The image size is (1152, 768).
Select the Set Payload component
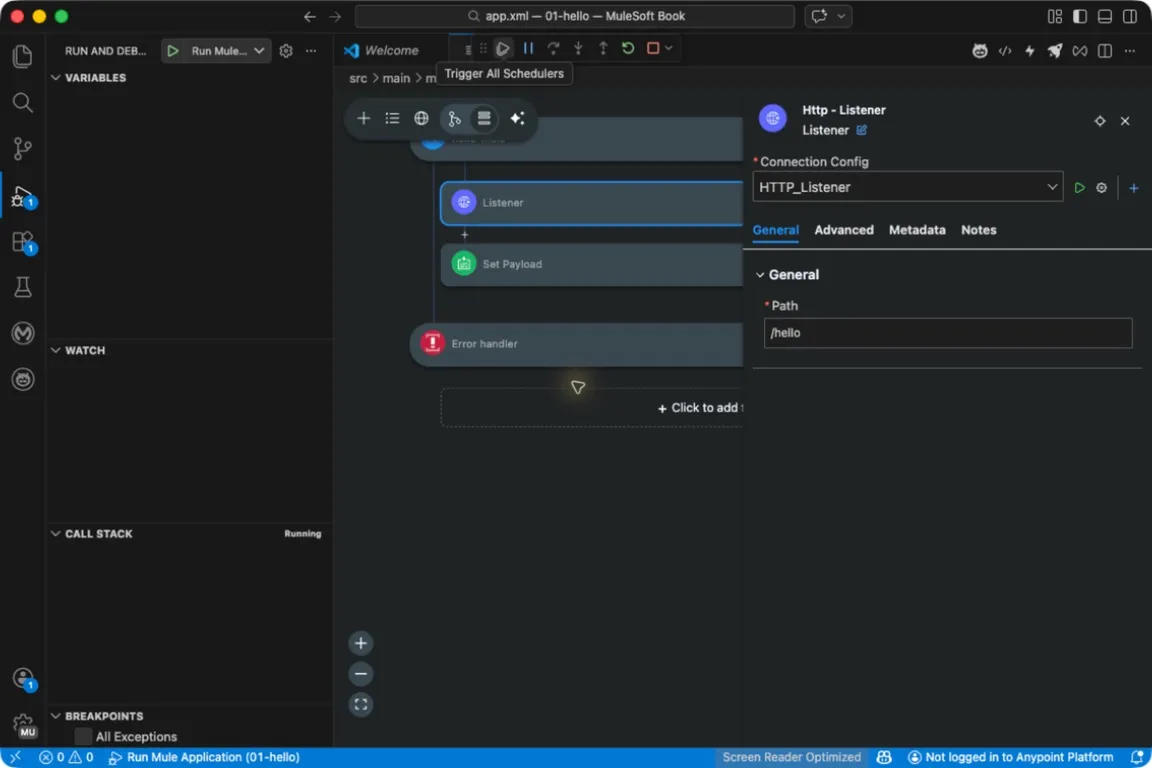[x=591, y=265]
